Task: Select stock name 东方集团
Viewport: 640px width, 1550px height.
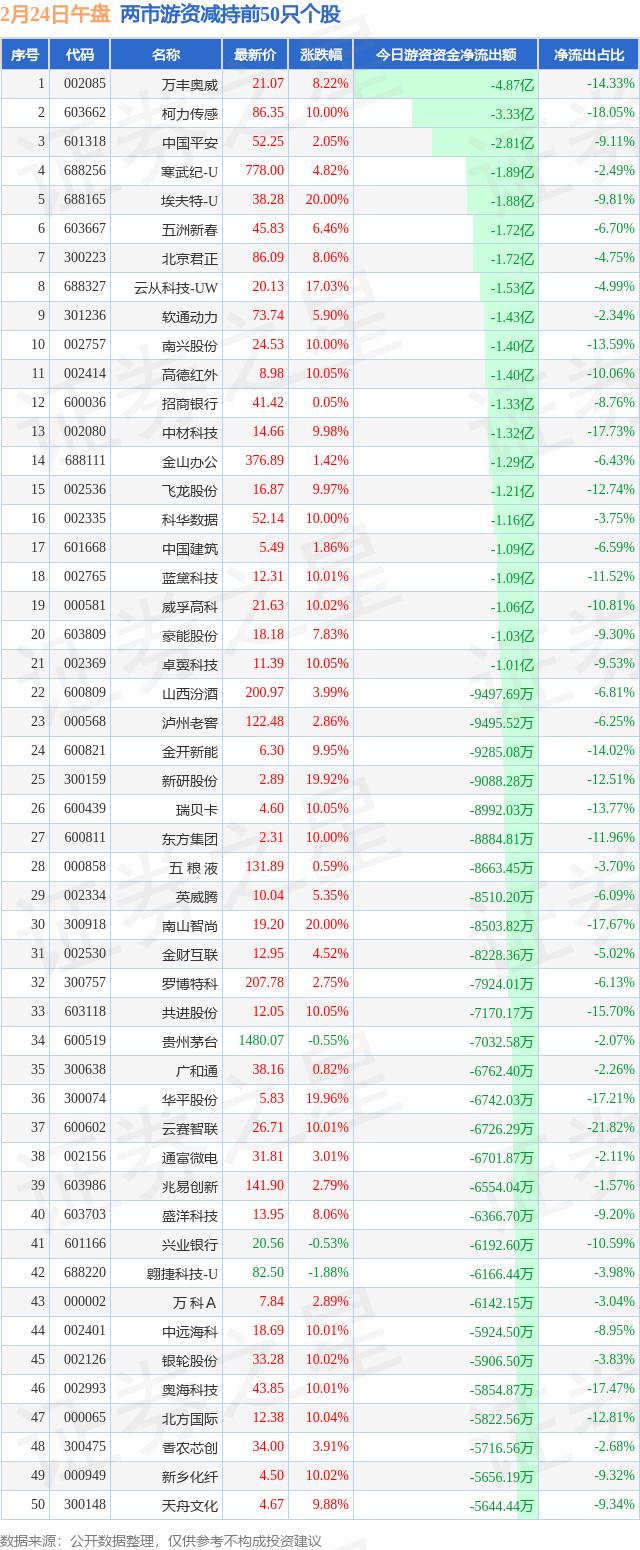Action: (189, 838)
